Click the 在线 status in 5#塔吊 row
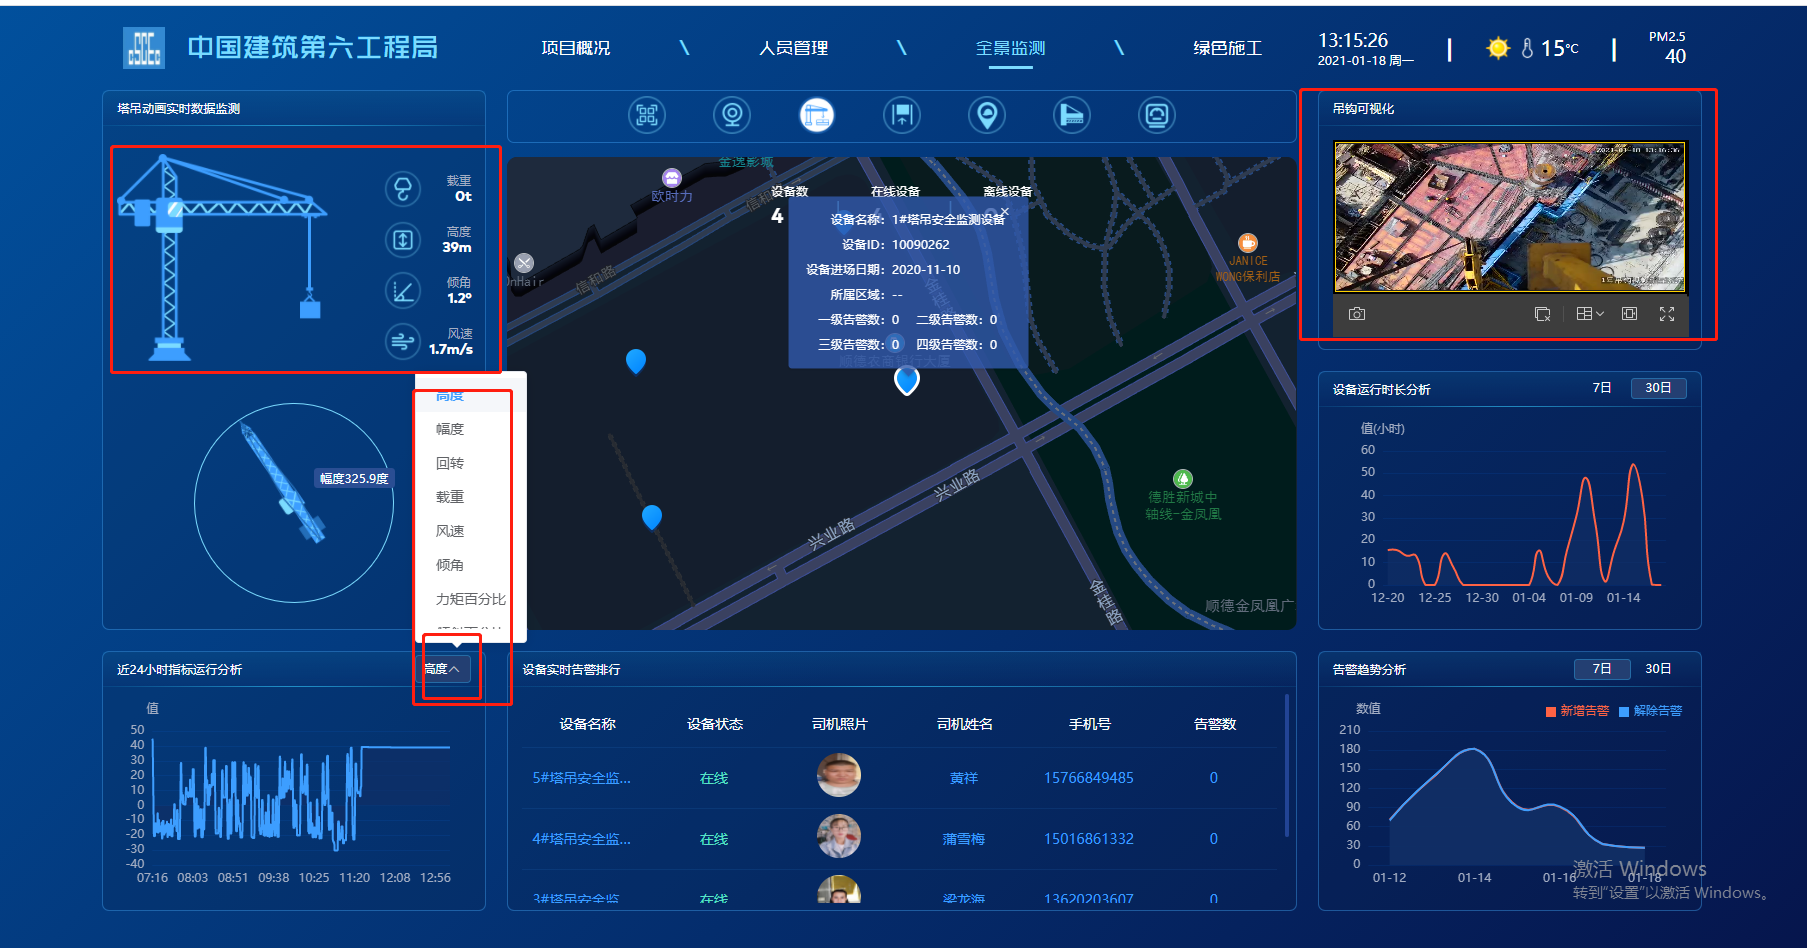 714,778
